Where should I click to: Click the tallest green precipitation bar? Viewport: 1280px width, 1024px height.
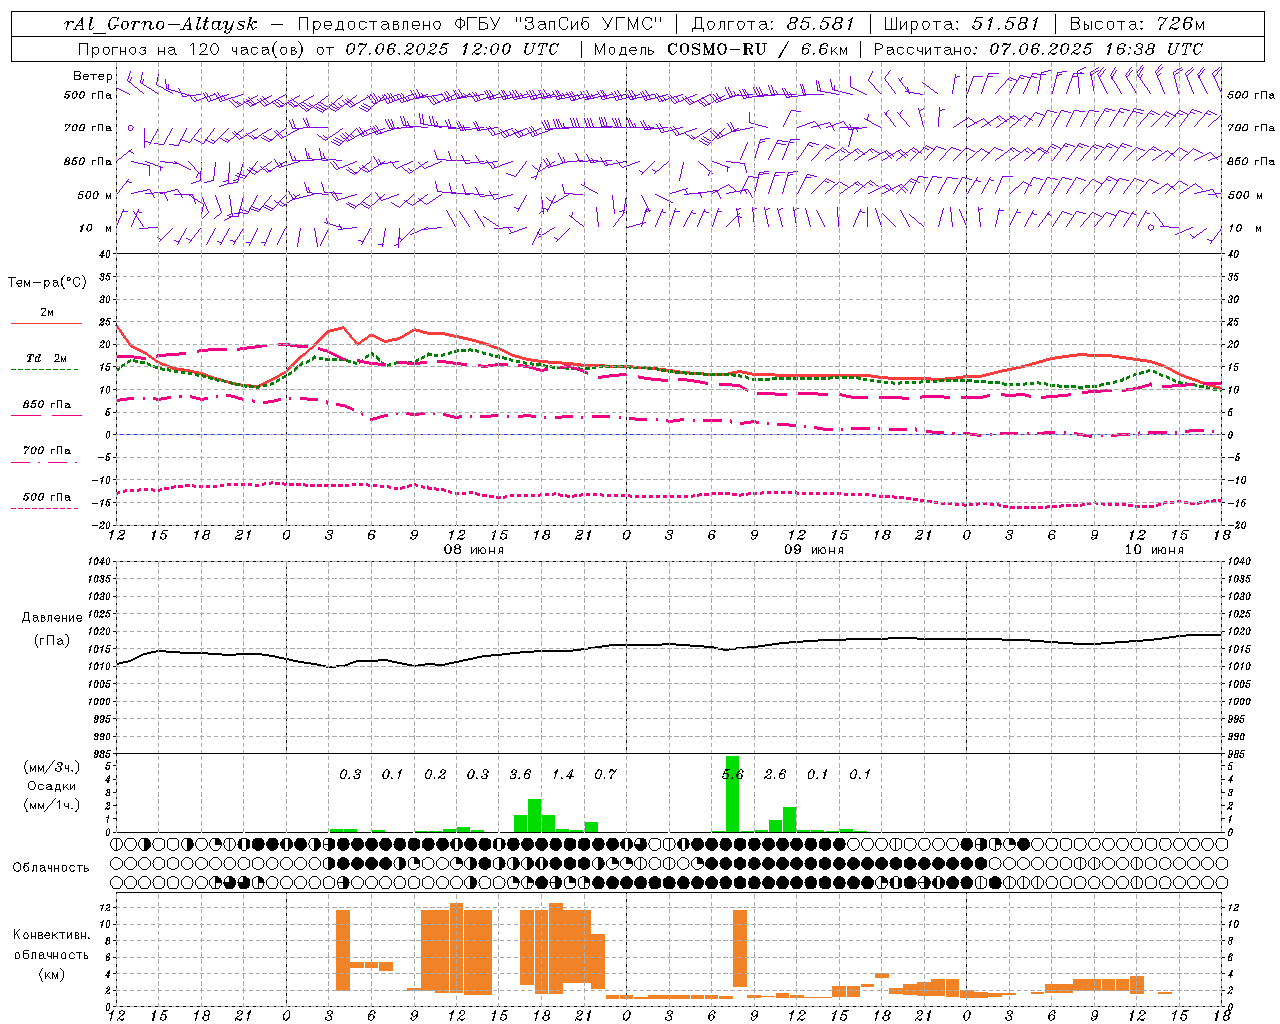click(x=733, y=794)
